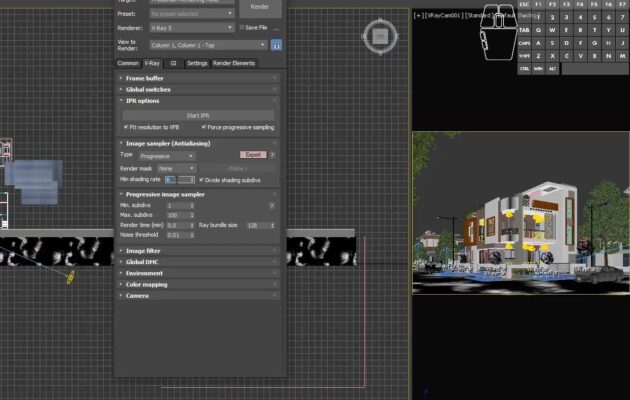Click the viewport [+] menu label

pos(418,15)
